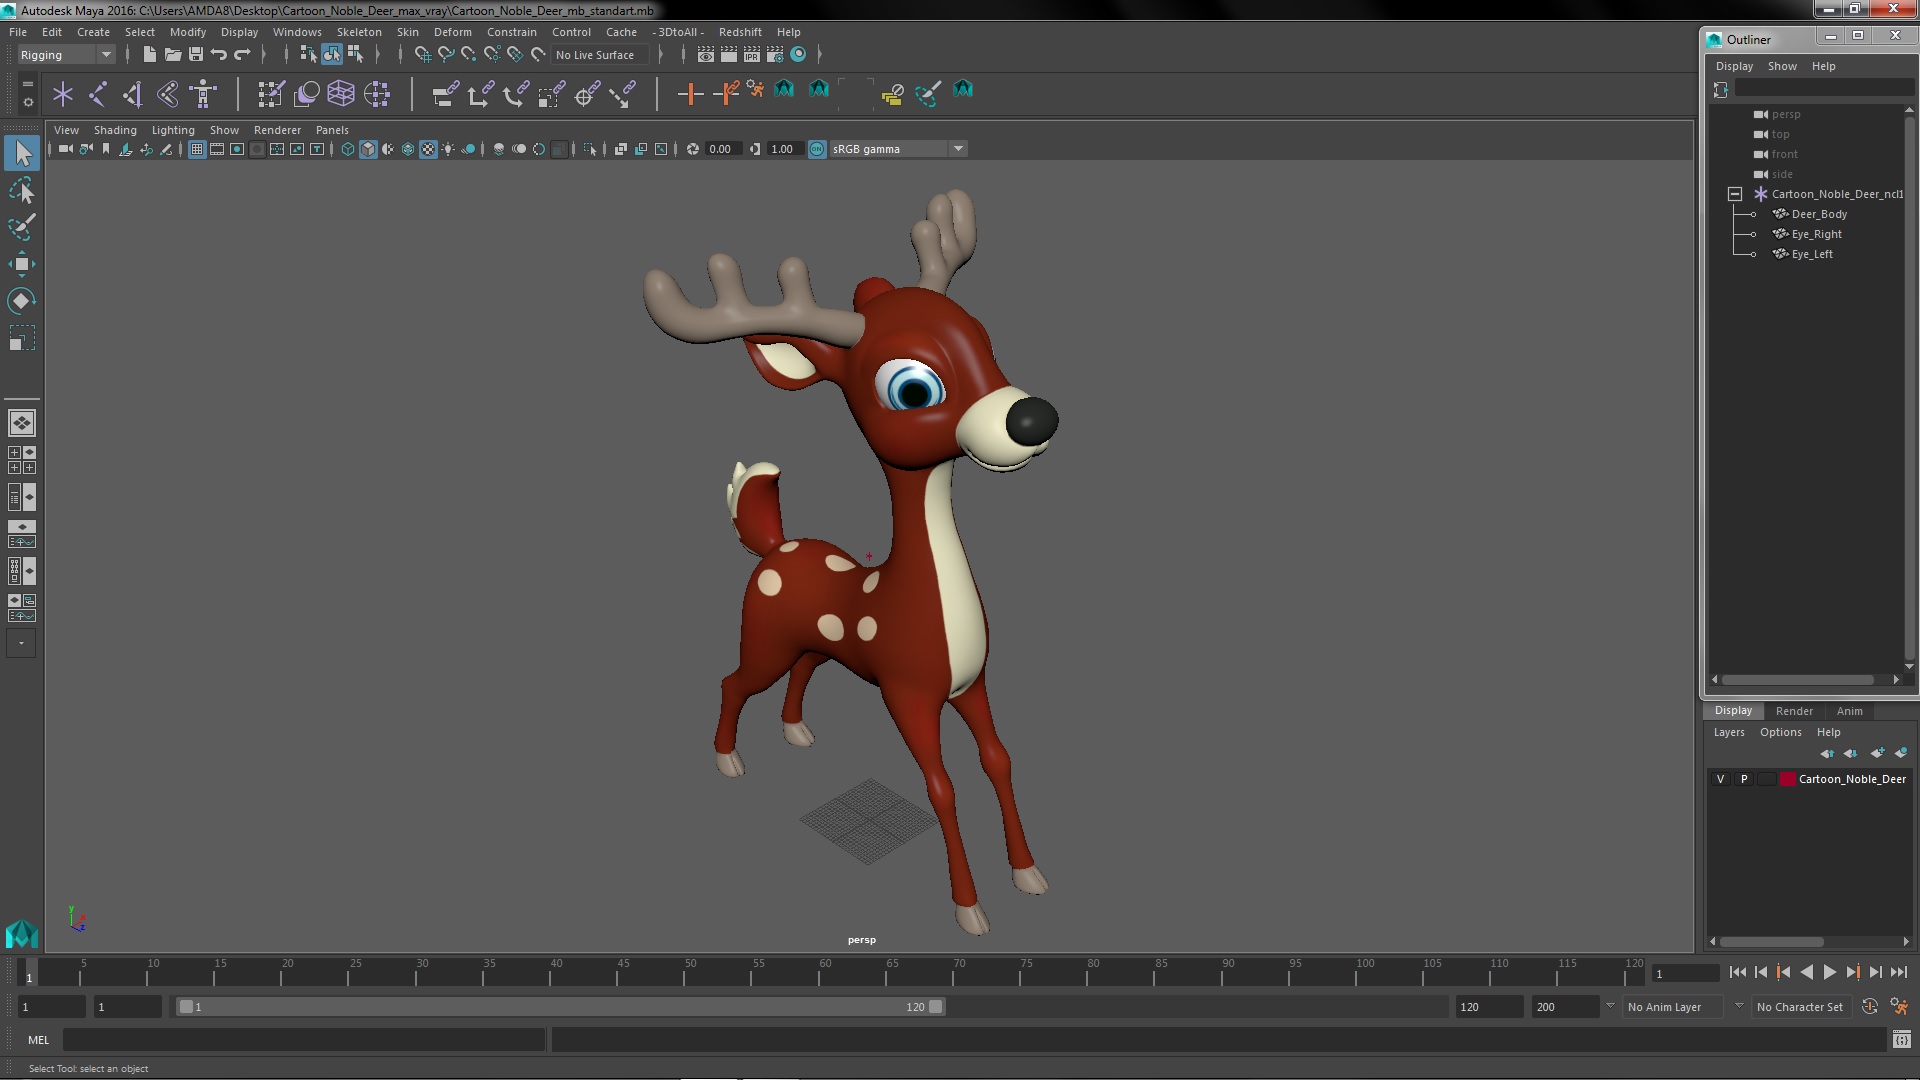Click the Parent Constraint shelf icon

pyautogui.click(x=445, y=94)
